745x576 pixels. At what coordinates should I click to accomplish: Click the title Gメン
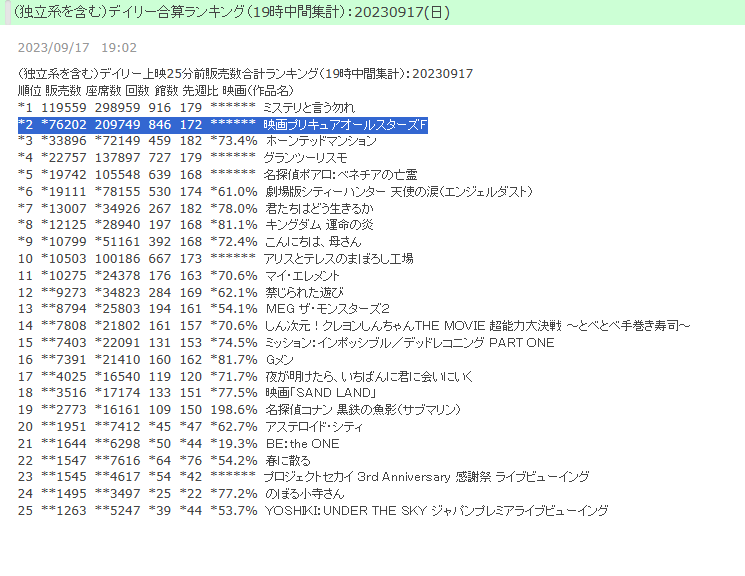279,359
